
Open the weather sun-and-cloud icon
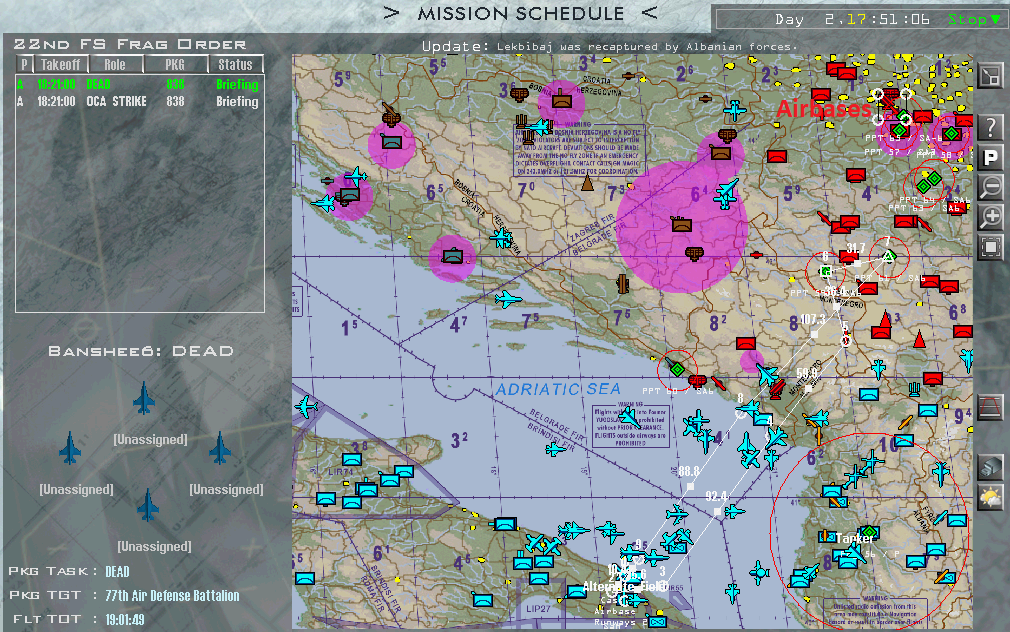coord(990,497)
